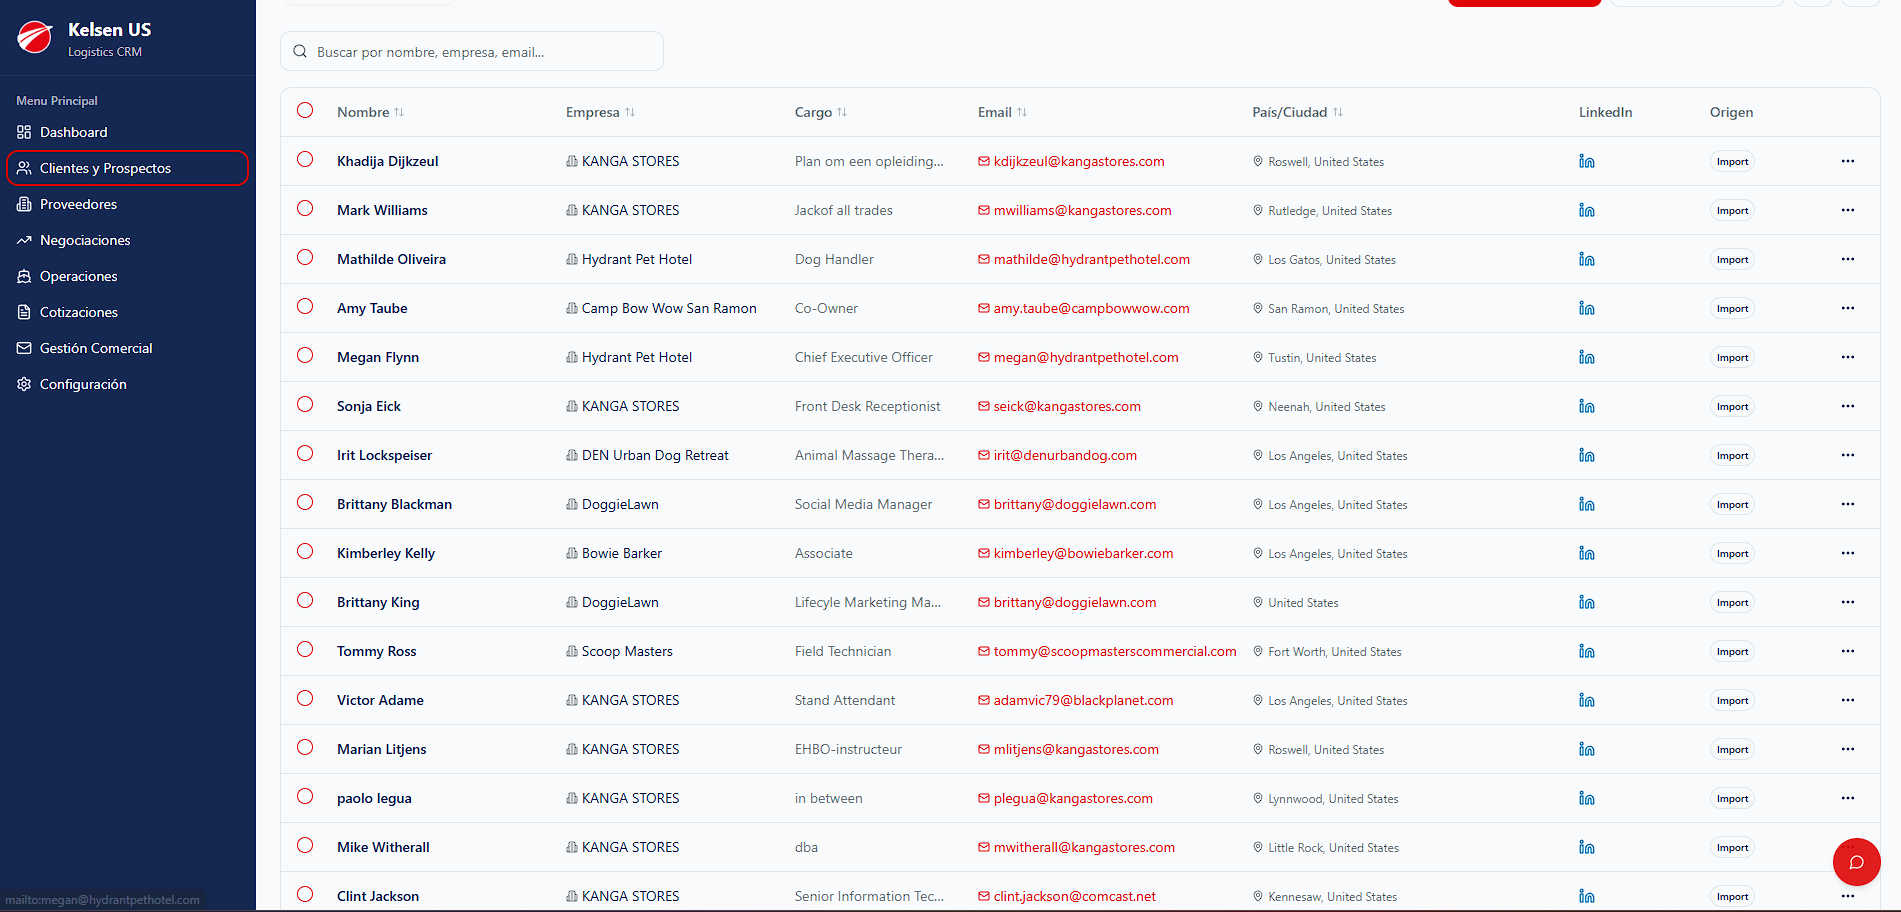
Task: Click Amy Taube's LinkedIn icon
Action: [x=1586, y=308]
